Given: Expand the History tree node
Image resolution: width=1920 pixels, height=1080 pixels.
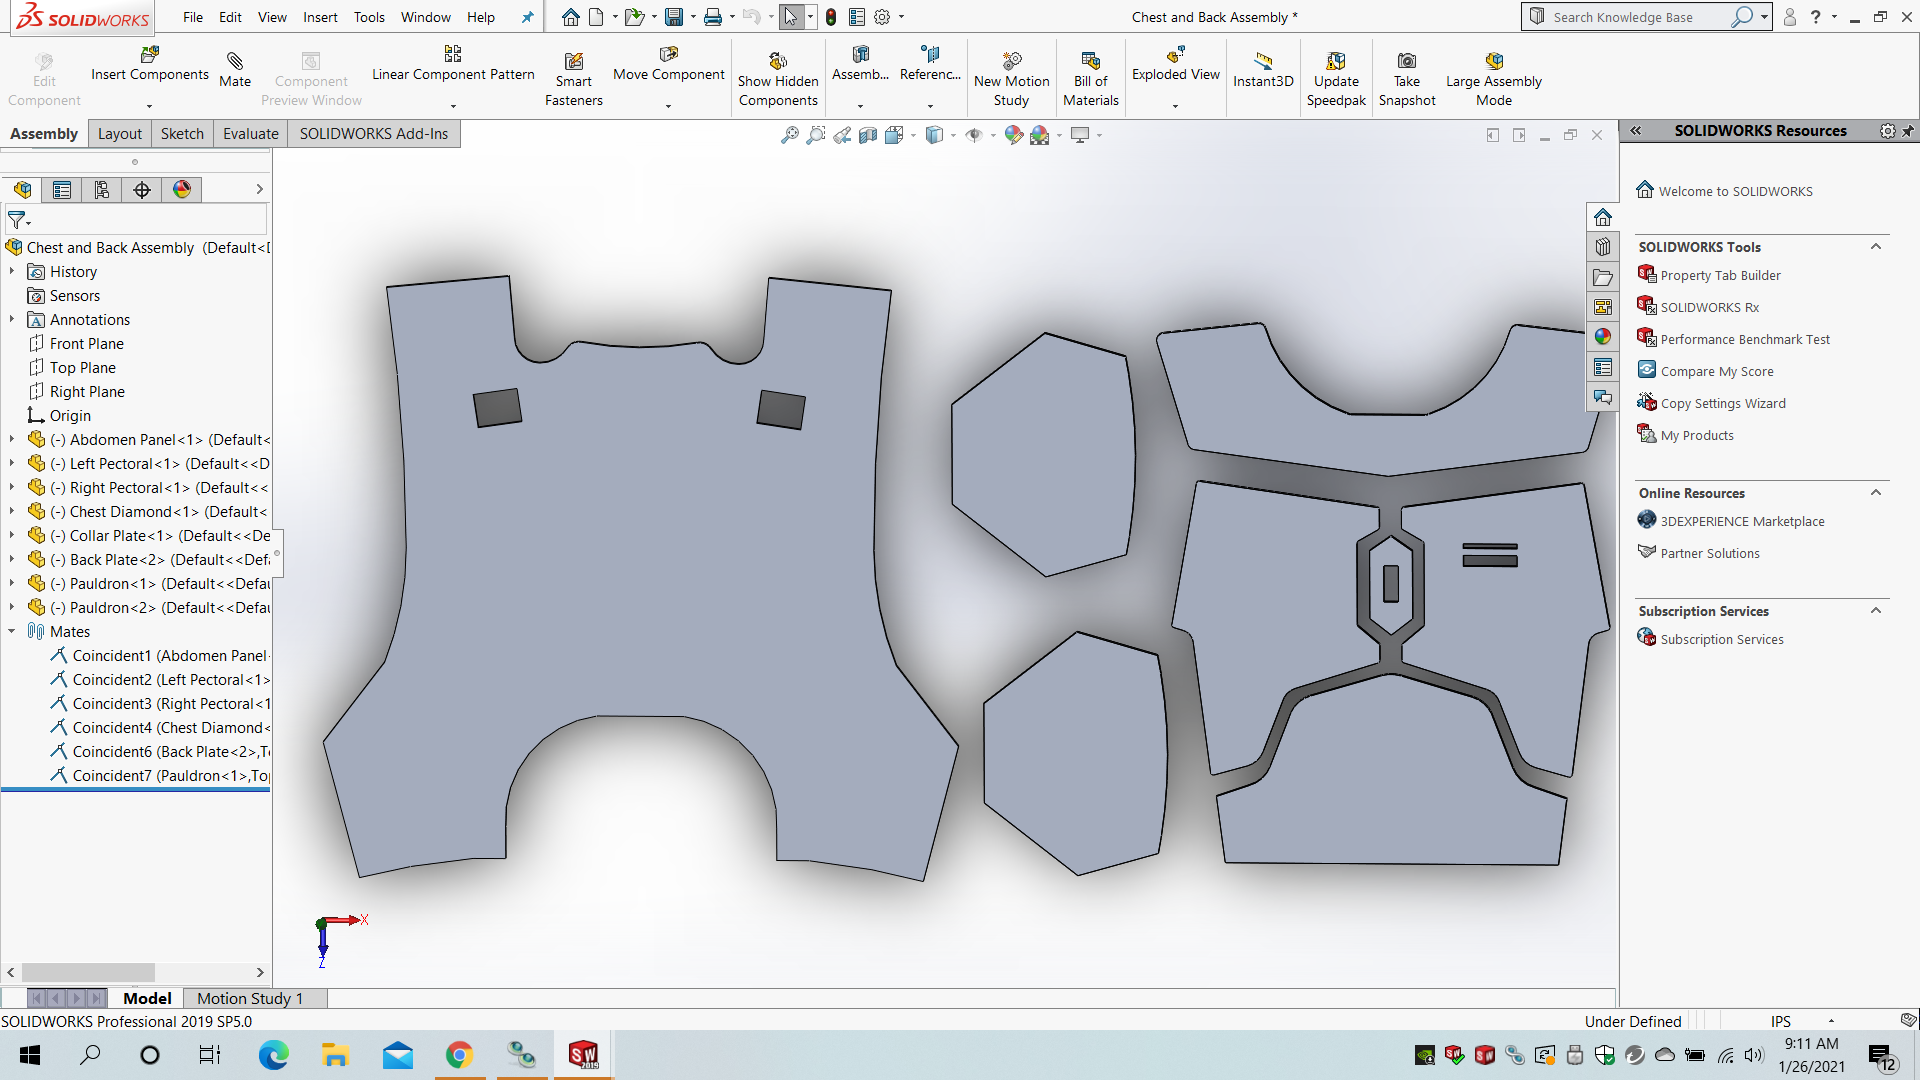Looking at the screenshot, I should [x=11, y=271].
